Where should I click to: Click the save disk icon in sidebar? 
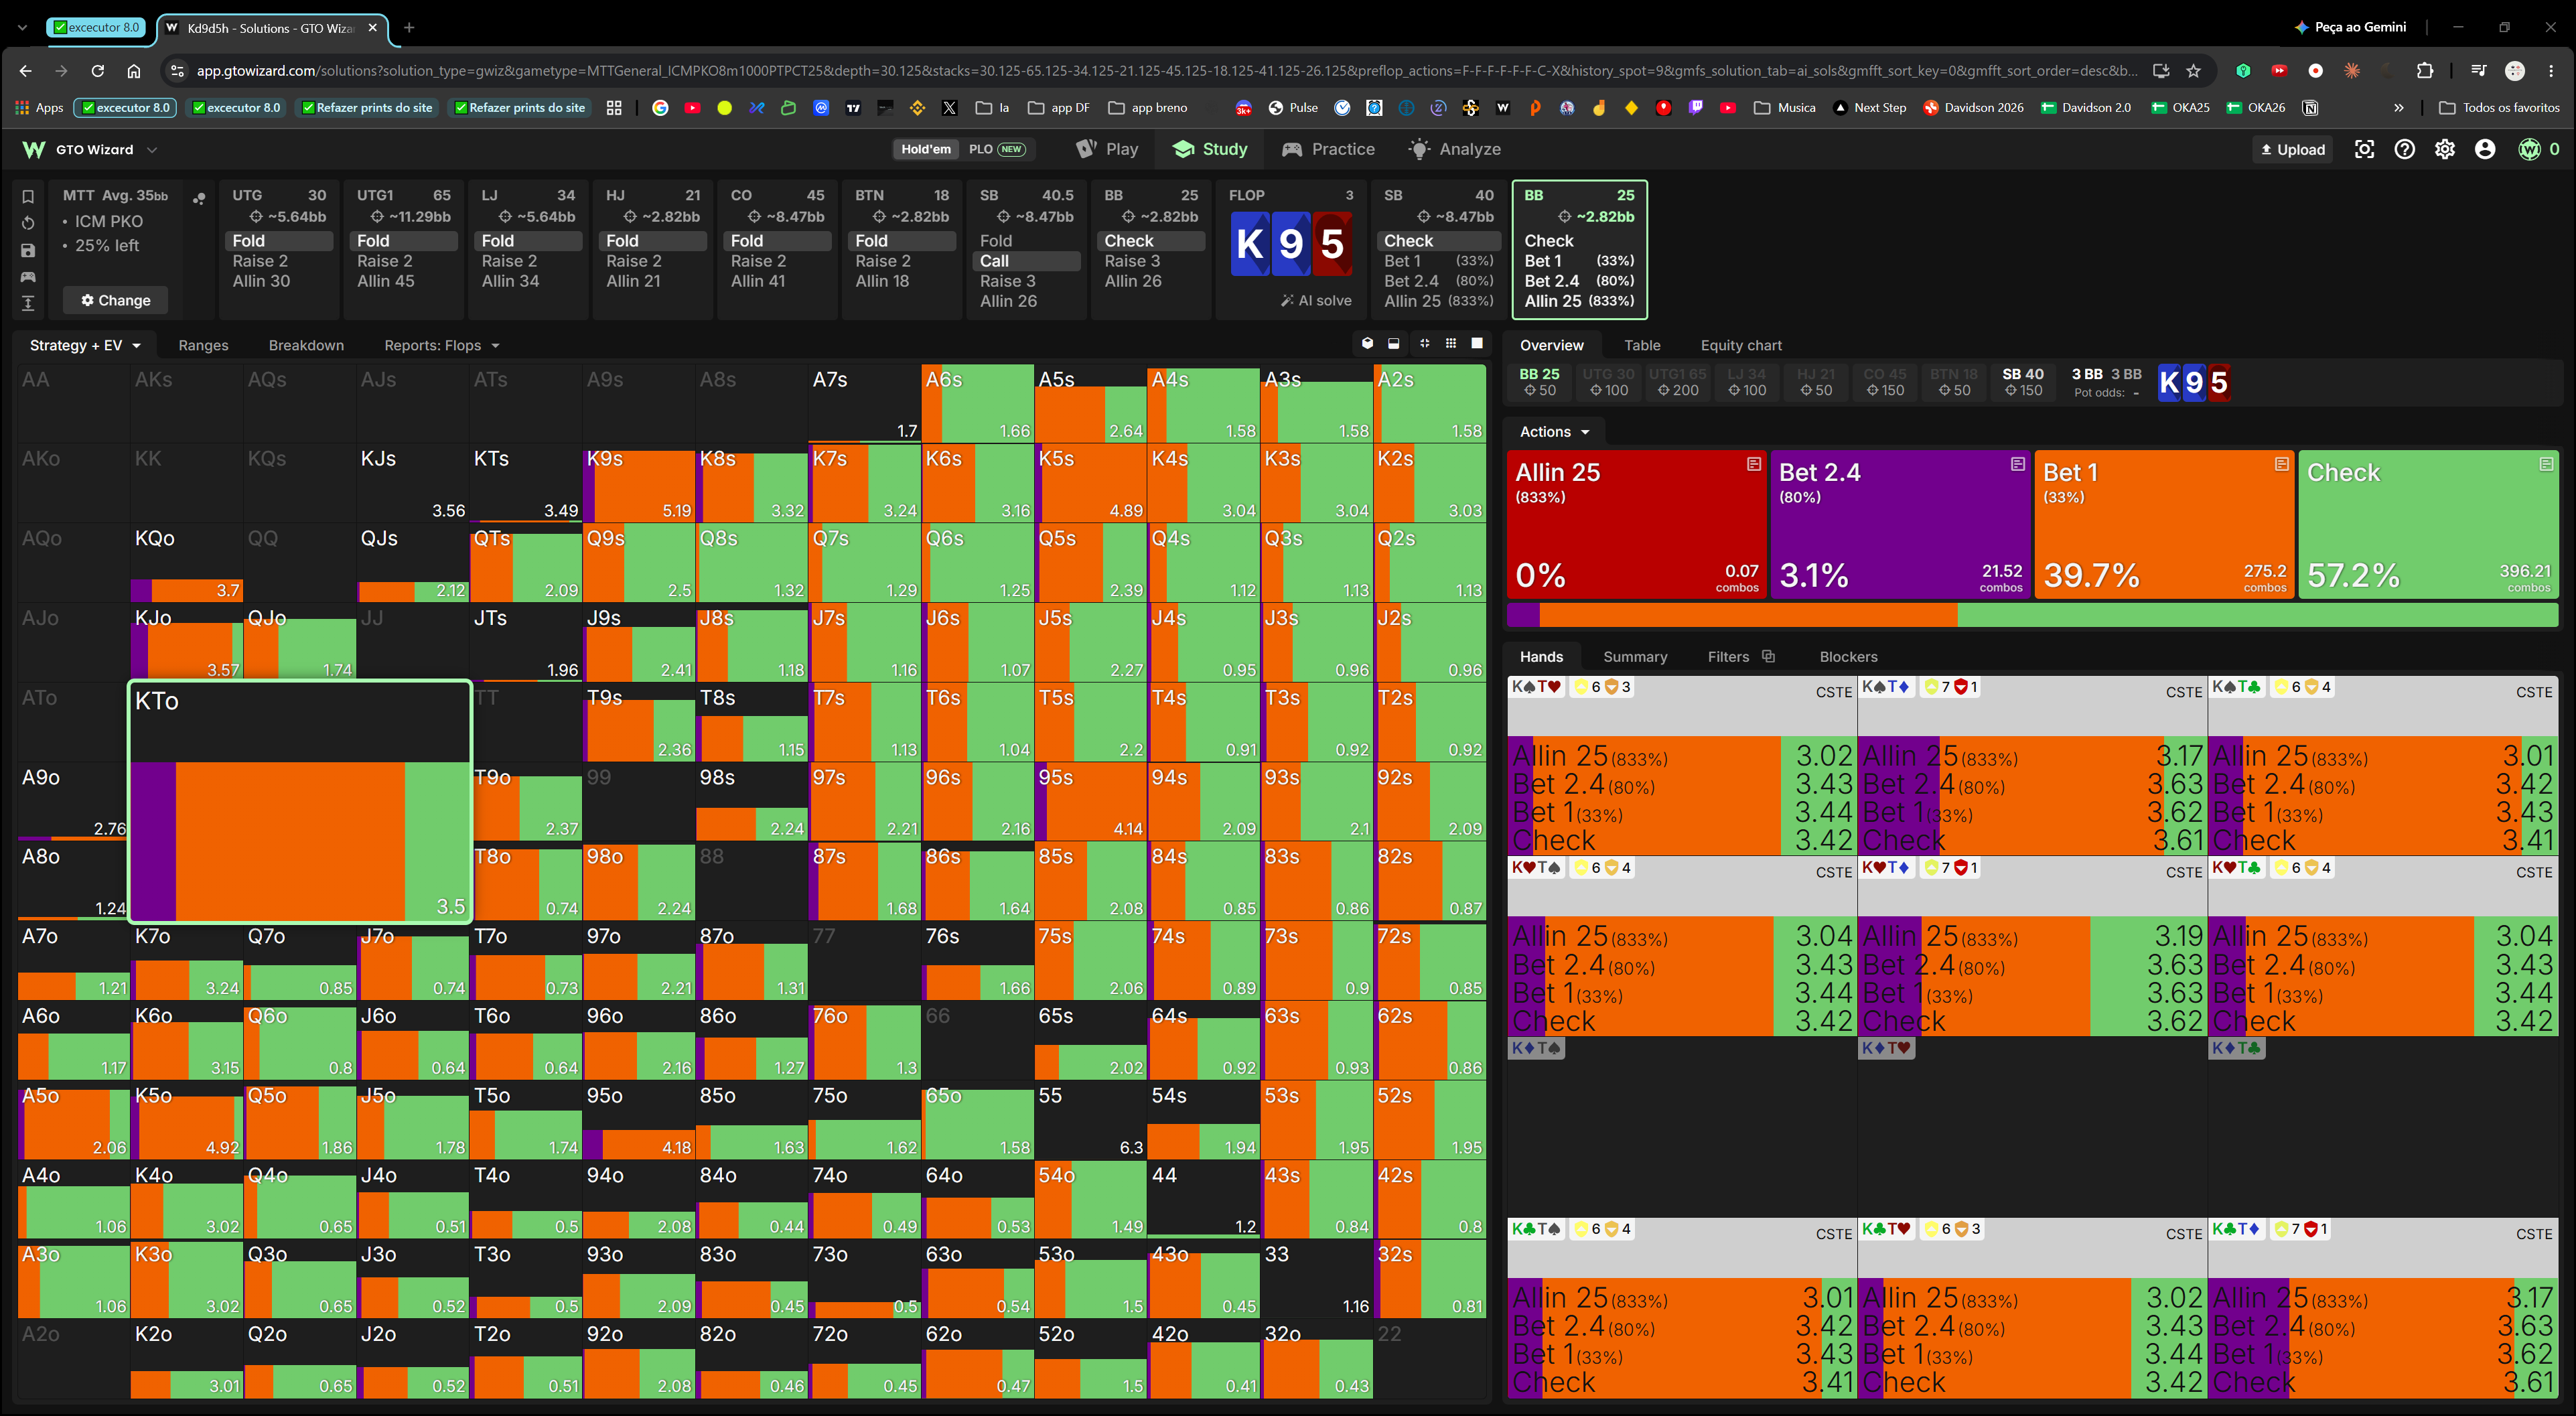28,250
